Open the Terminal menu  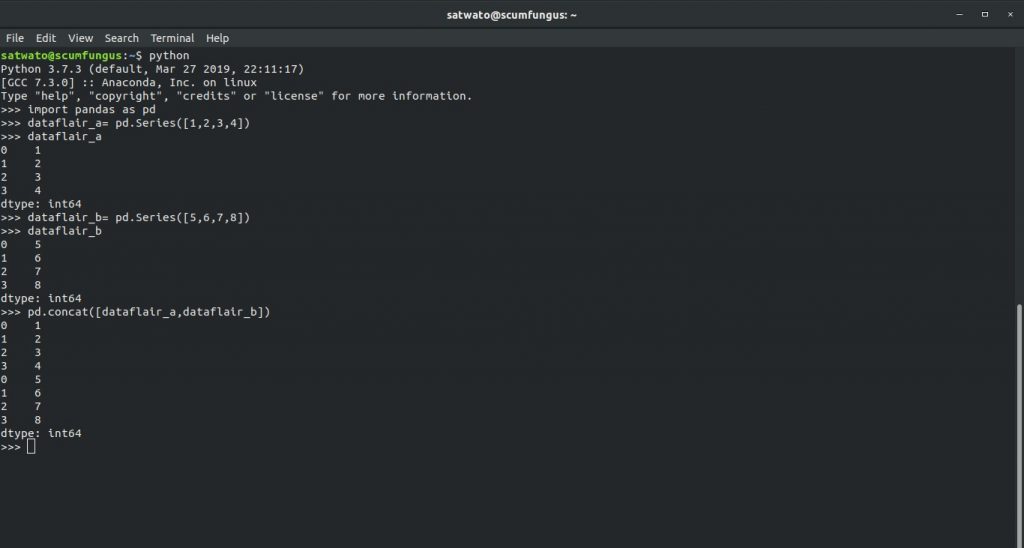(x=172, y=38)
